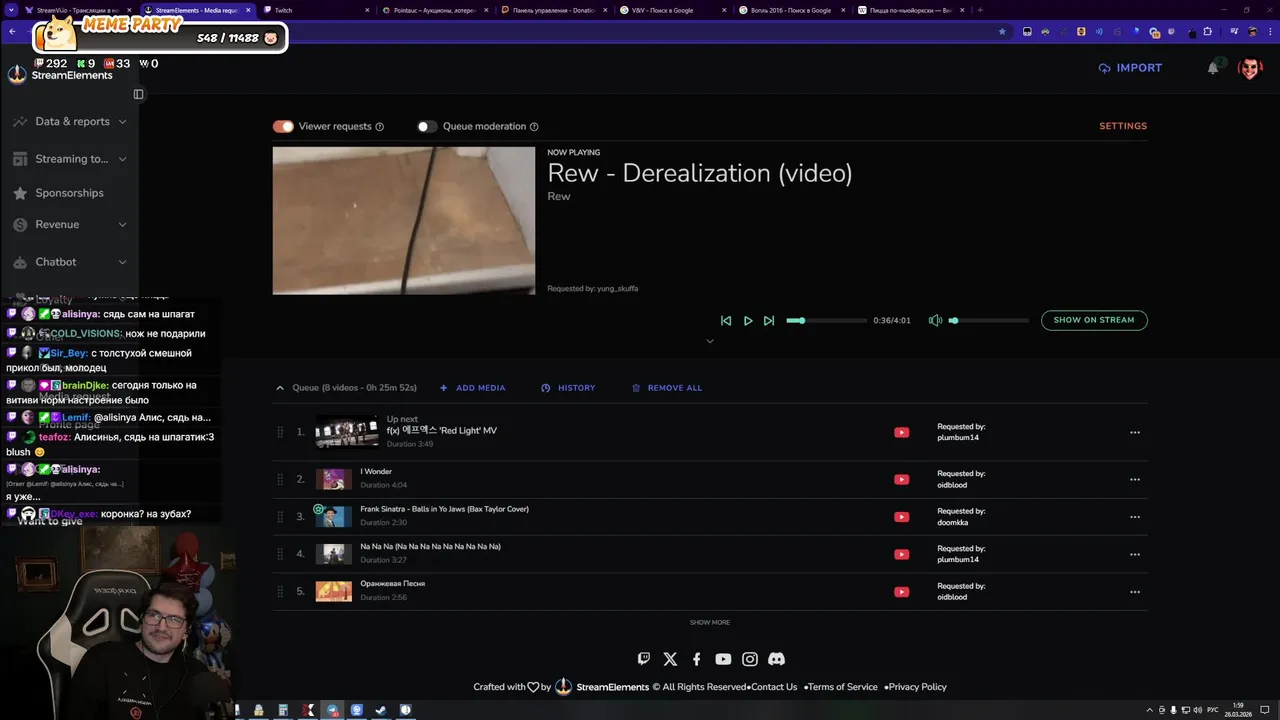Expand the Data & reports sidebar menu

coord(70,122)
